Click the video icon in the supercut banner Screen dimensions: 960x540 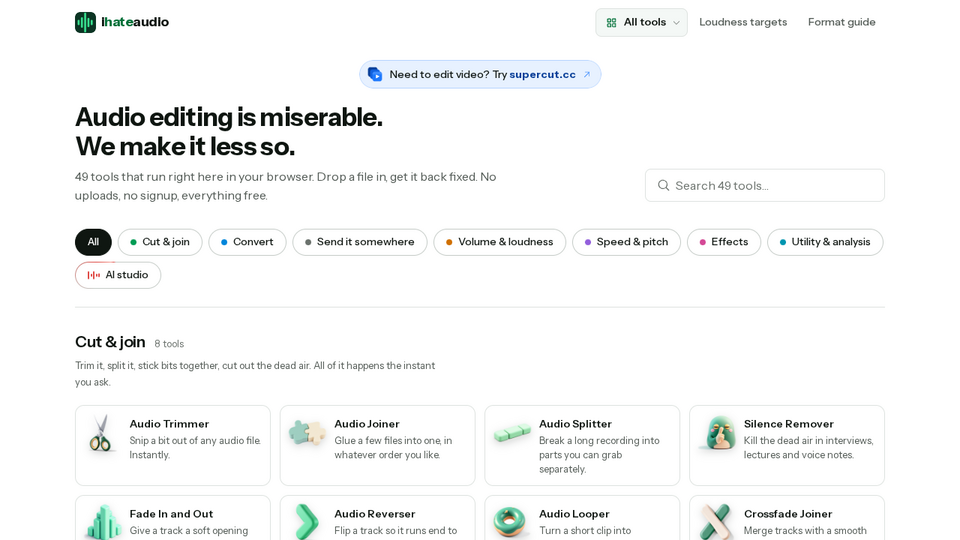tap(375, 74)
